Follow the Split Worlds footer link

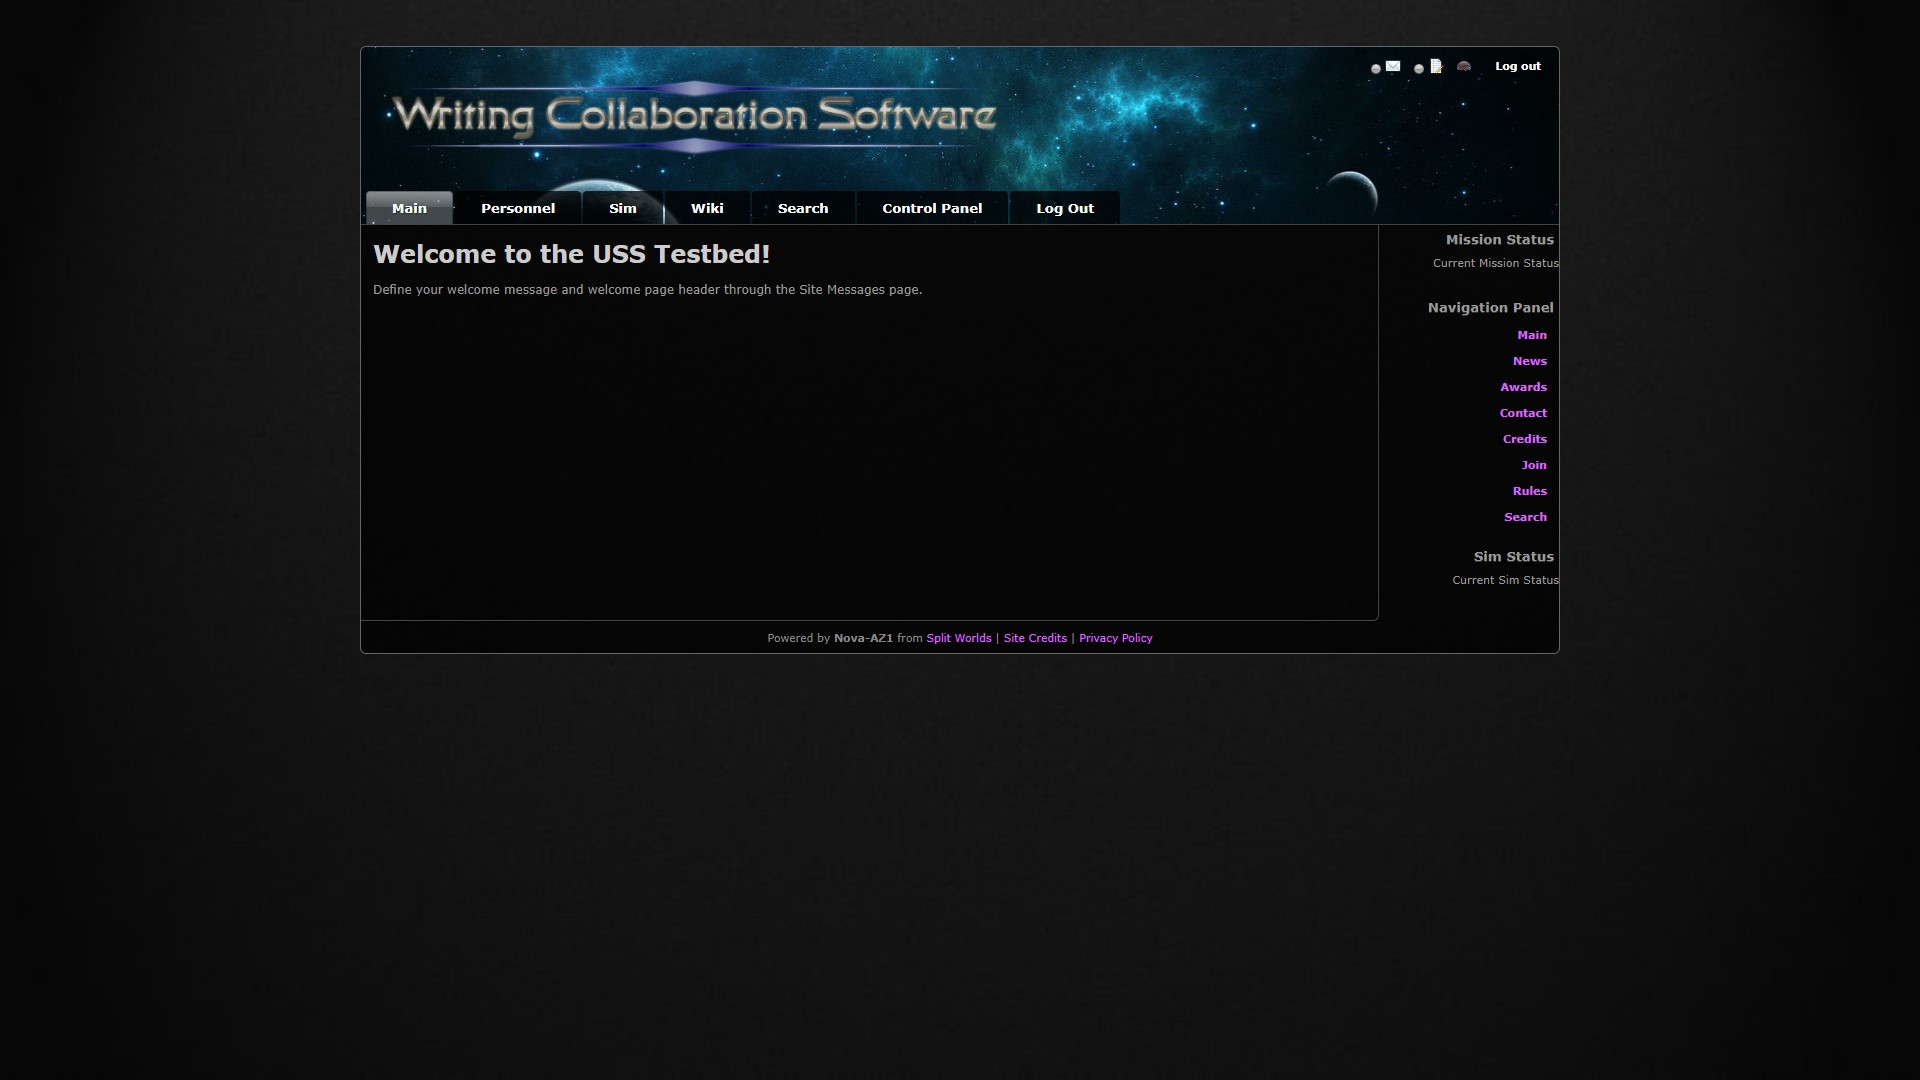click(958, 638)
